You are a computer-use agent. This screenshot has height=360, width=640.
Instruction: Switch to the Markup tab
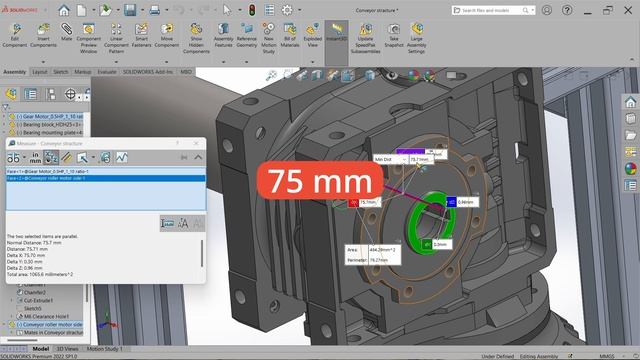point(82,72)
